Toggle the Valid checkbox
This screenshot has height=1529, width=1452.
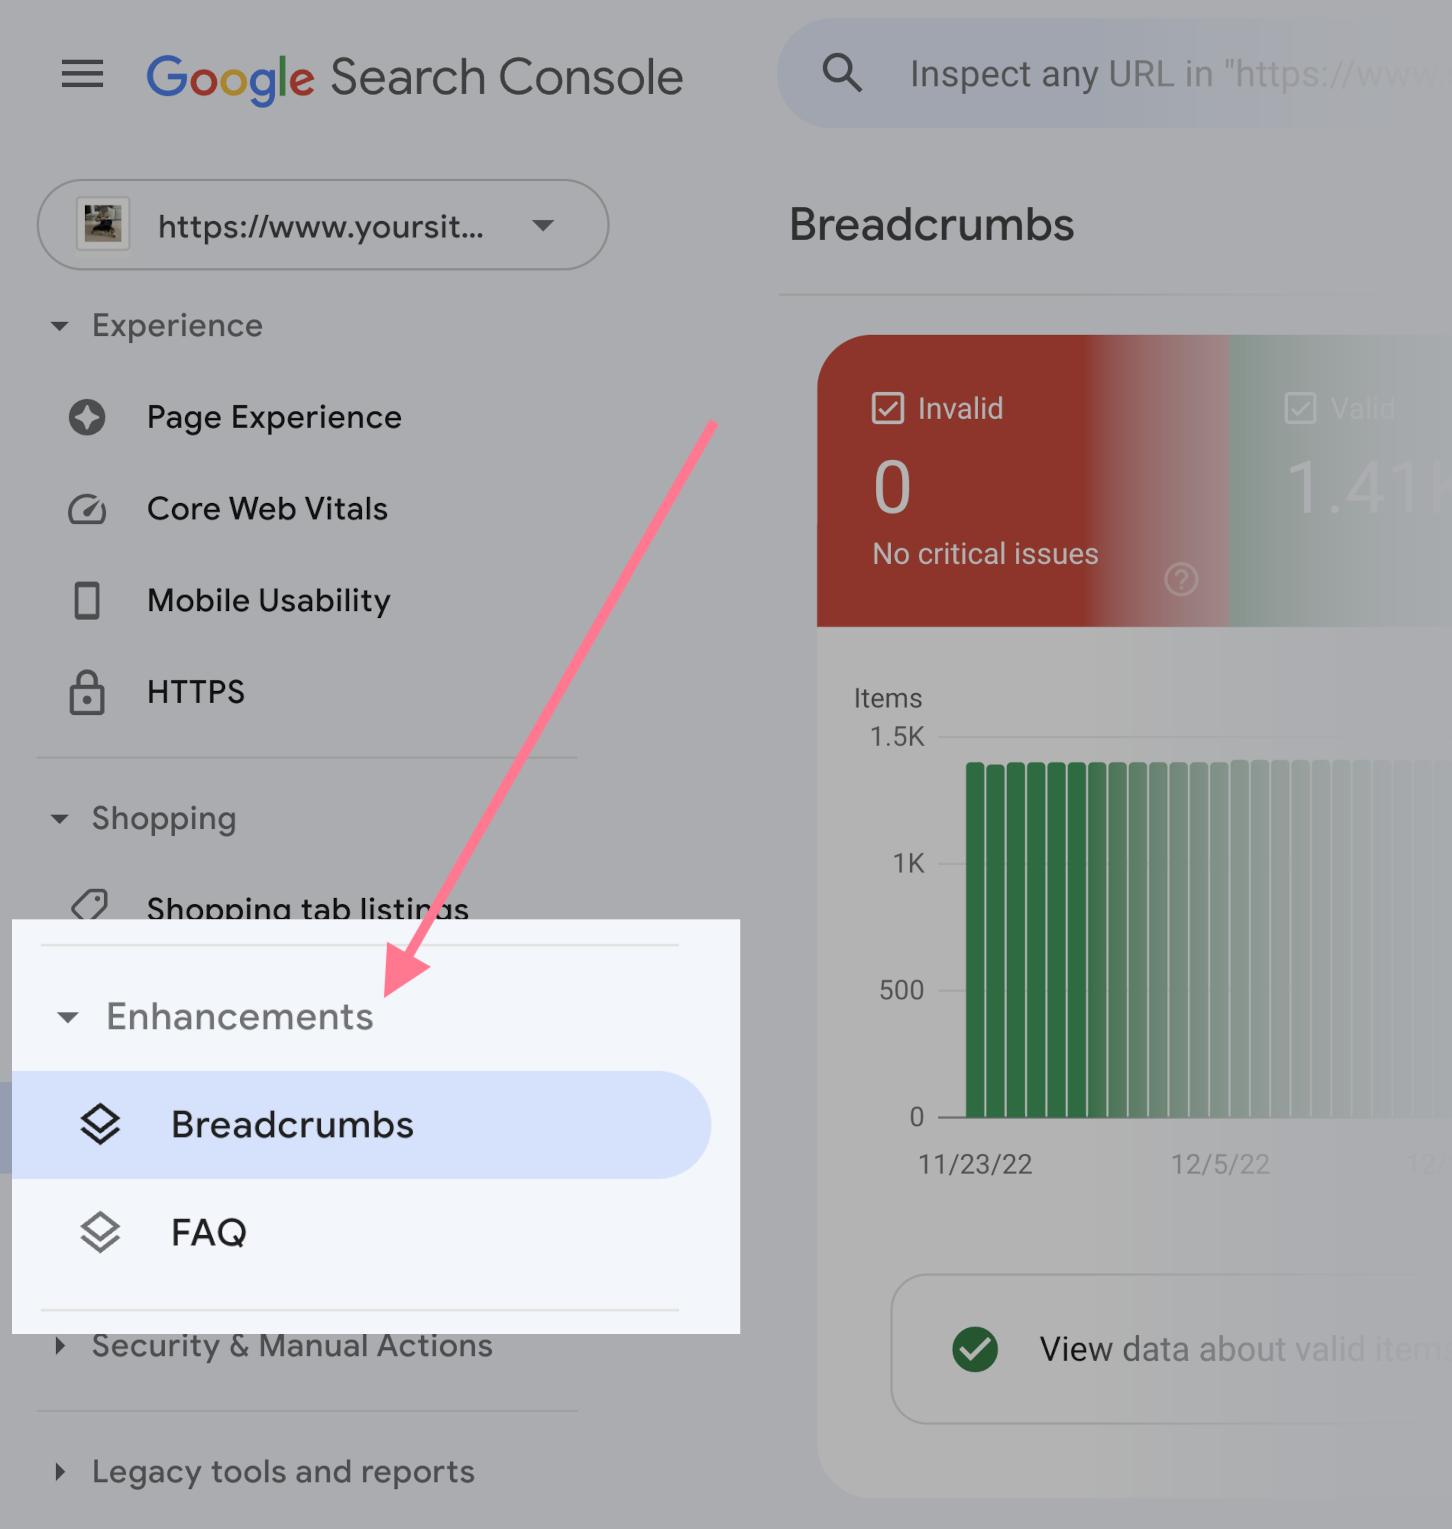tap(1300, 408)
